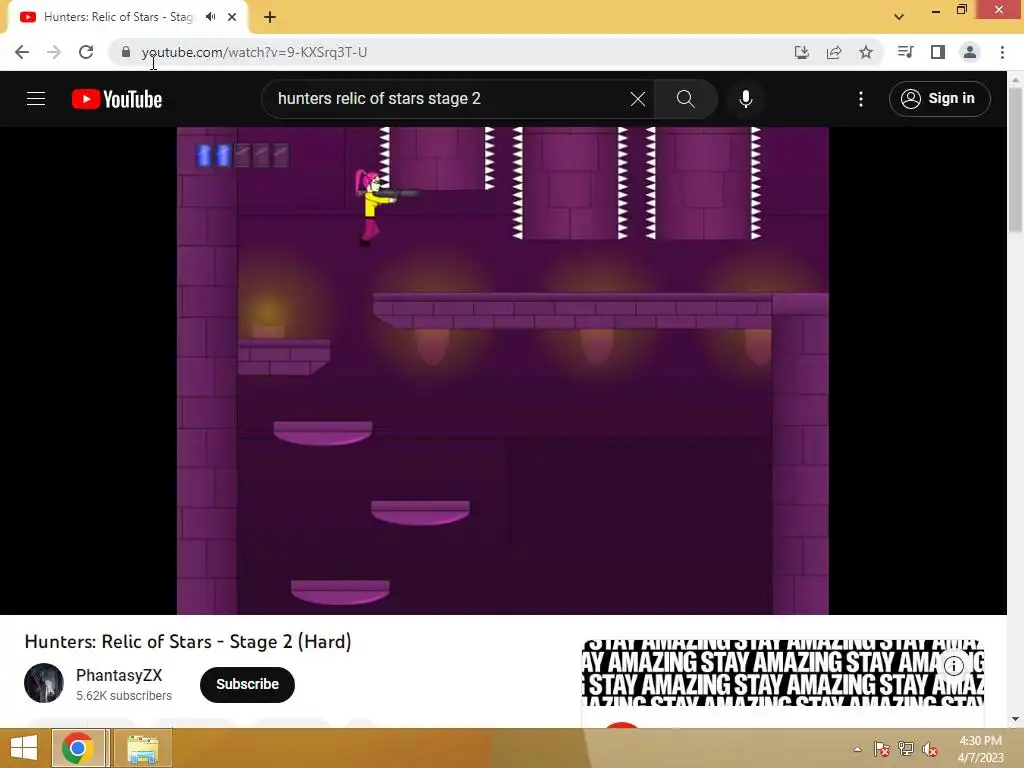Reload the page
1024x768 pixels.
point(86,52)
